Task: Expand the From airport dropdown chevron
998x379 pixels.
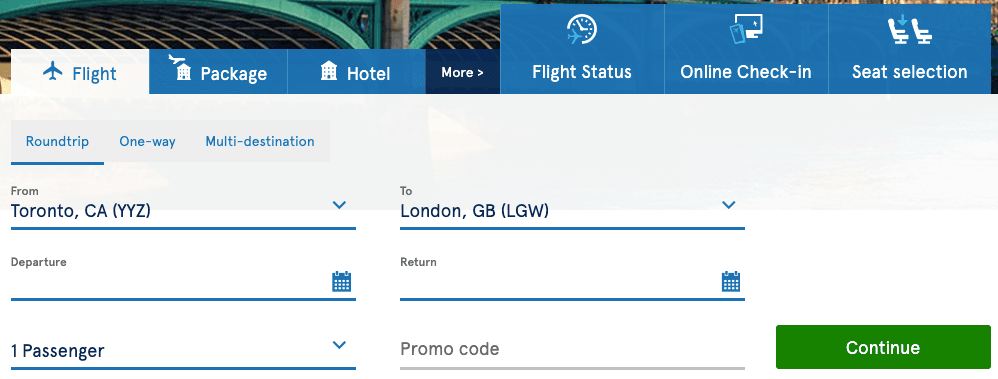Action: point(340,205)
